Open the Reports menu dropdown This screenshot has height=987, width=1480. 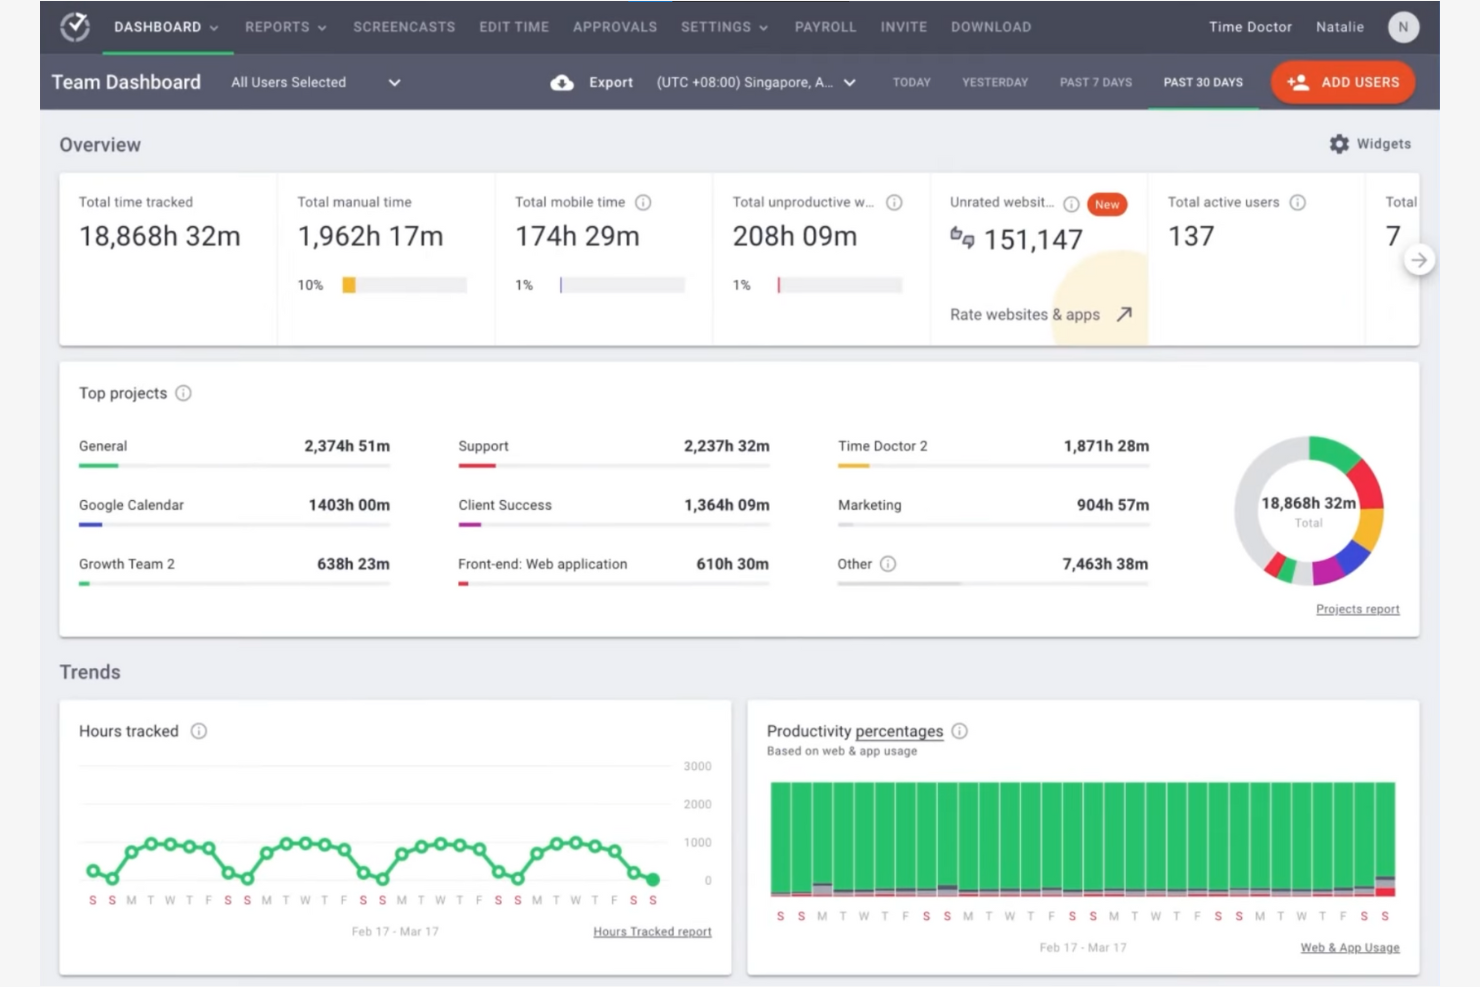pos(285,27)
